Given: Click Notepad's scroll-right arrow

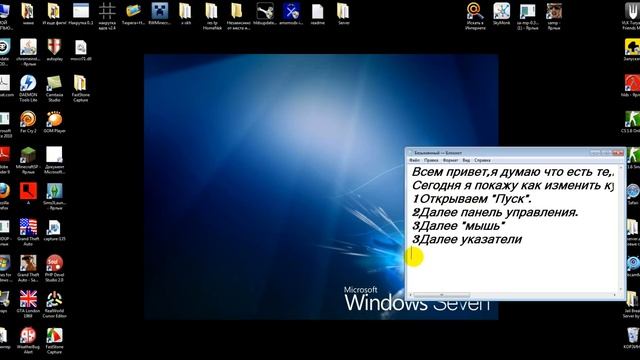Looking at the screenshot, I should coord(615,295).
